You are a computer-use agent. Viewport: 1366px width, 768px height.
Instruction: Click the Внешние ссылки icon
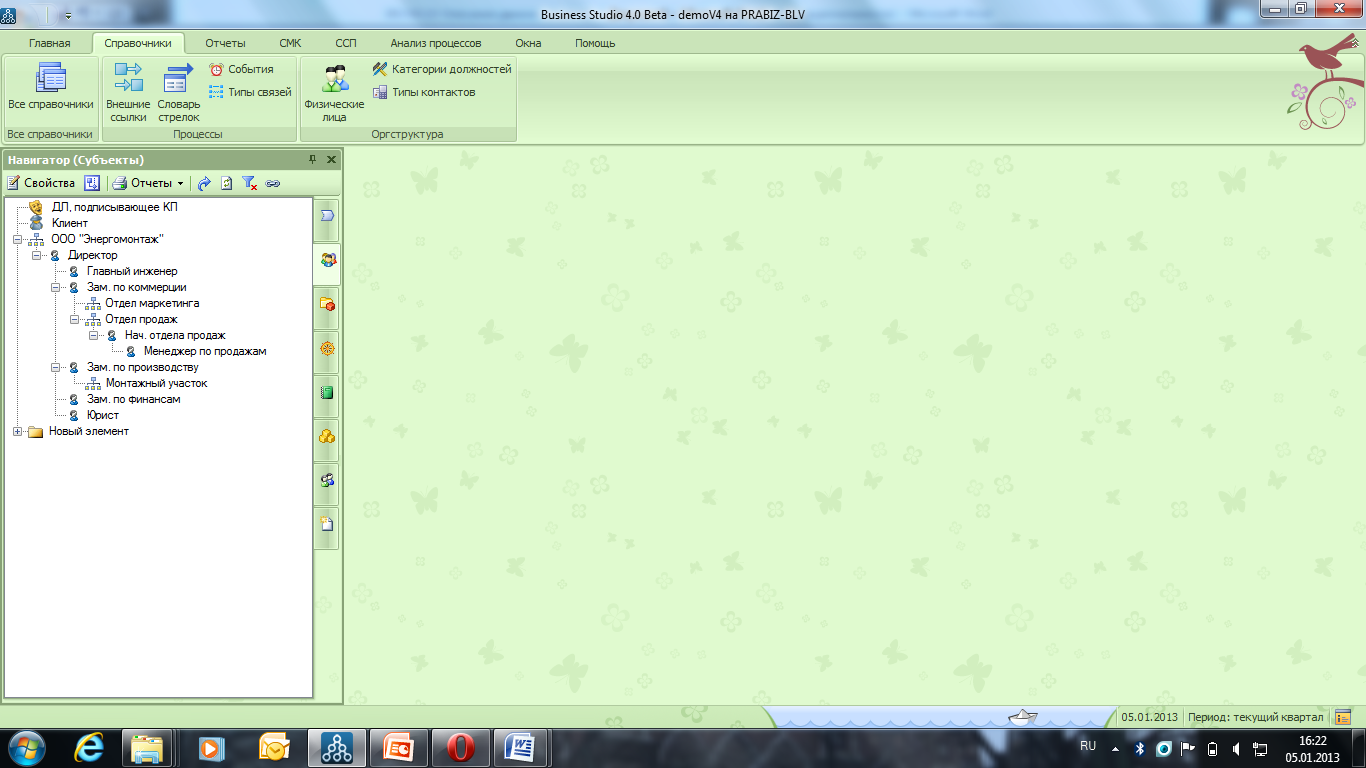[128, 91]
